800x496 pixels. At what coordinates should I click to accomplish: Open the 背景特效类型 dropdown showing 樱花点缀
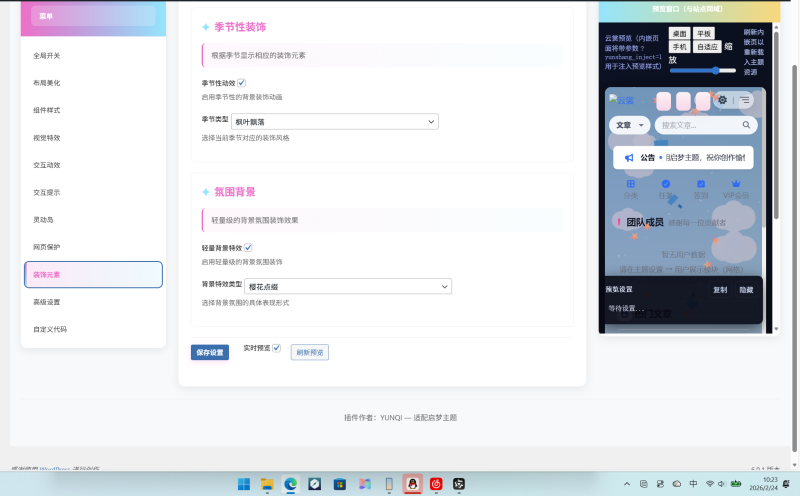pyautogui.click(x=348, y=286)
